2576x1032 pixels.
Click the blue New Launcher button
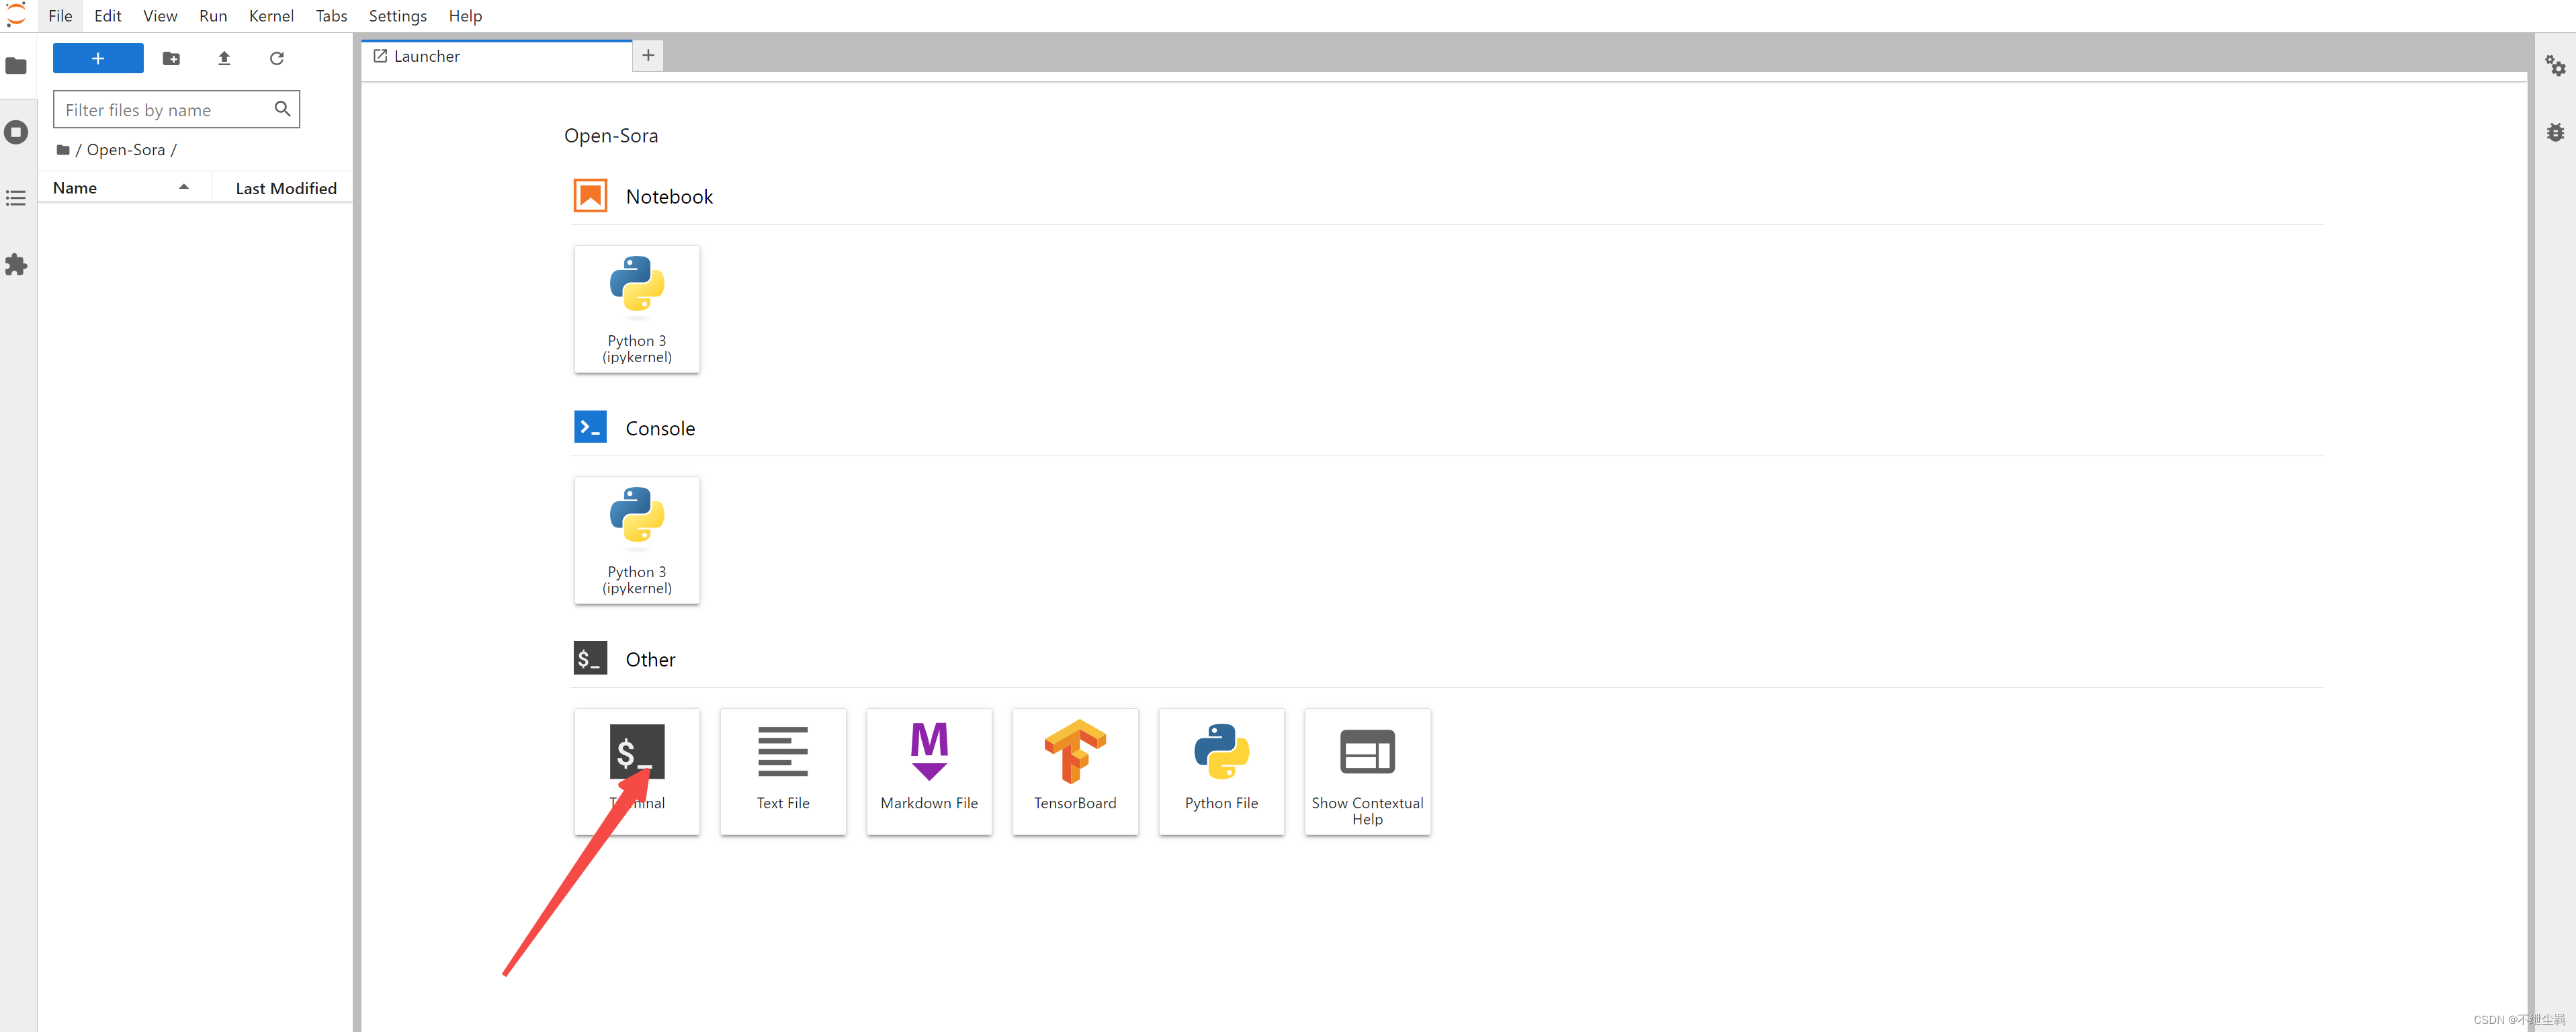(x=97, y=58)
